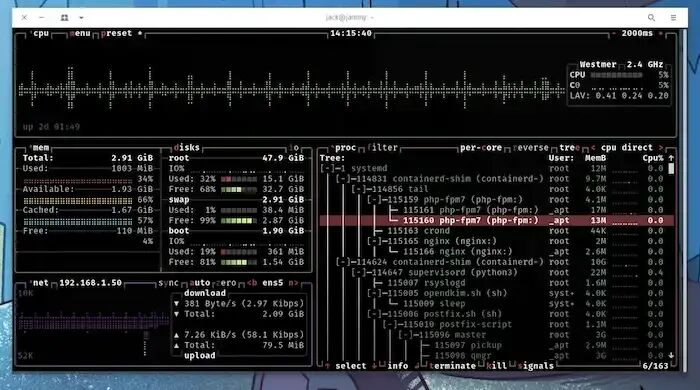Toggle the reverse sorting option
Viewport: 700px width, 390px height.
pyautogui.click(x=530, y=148)
